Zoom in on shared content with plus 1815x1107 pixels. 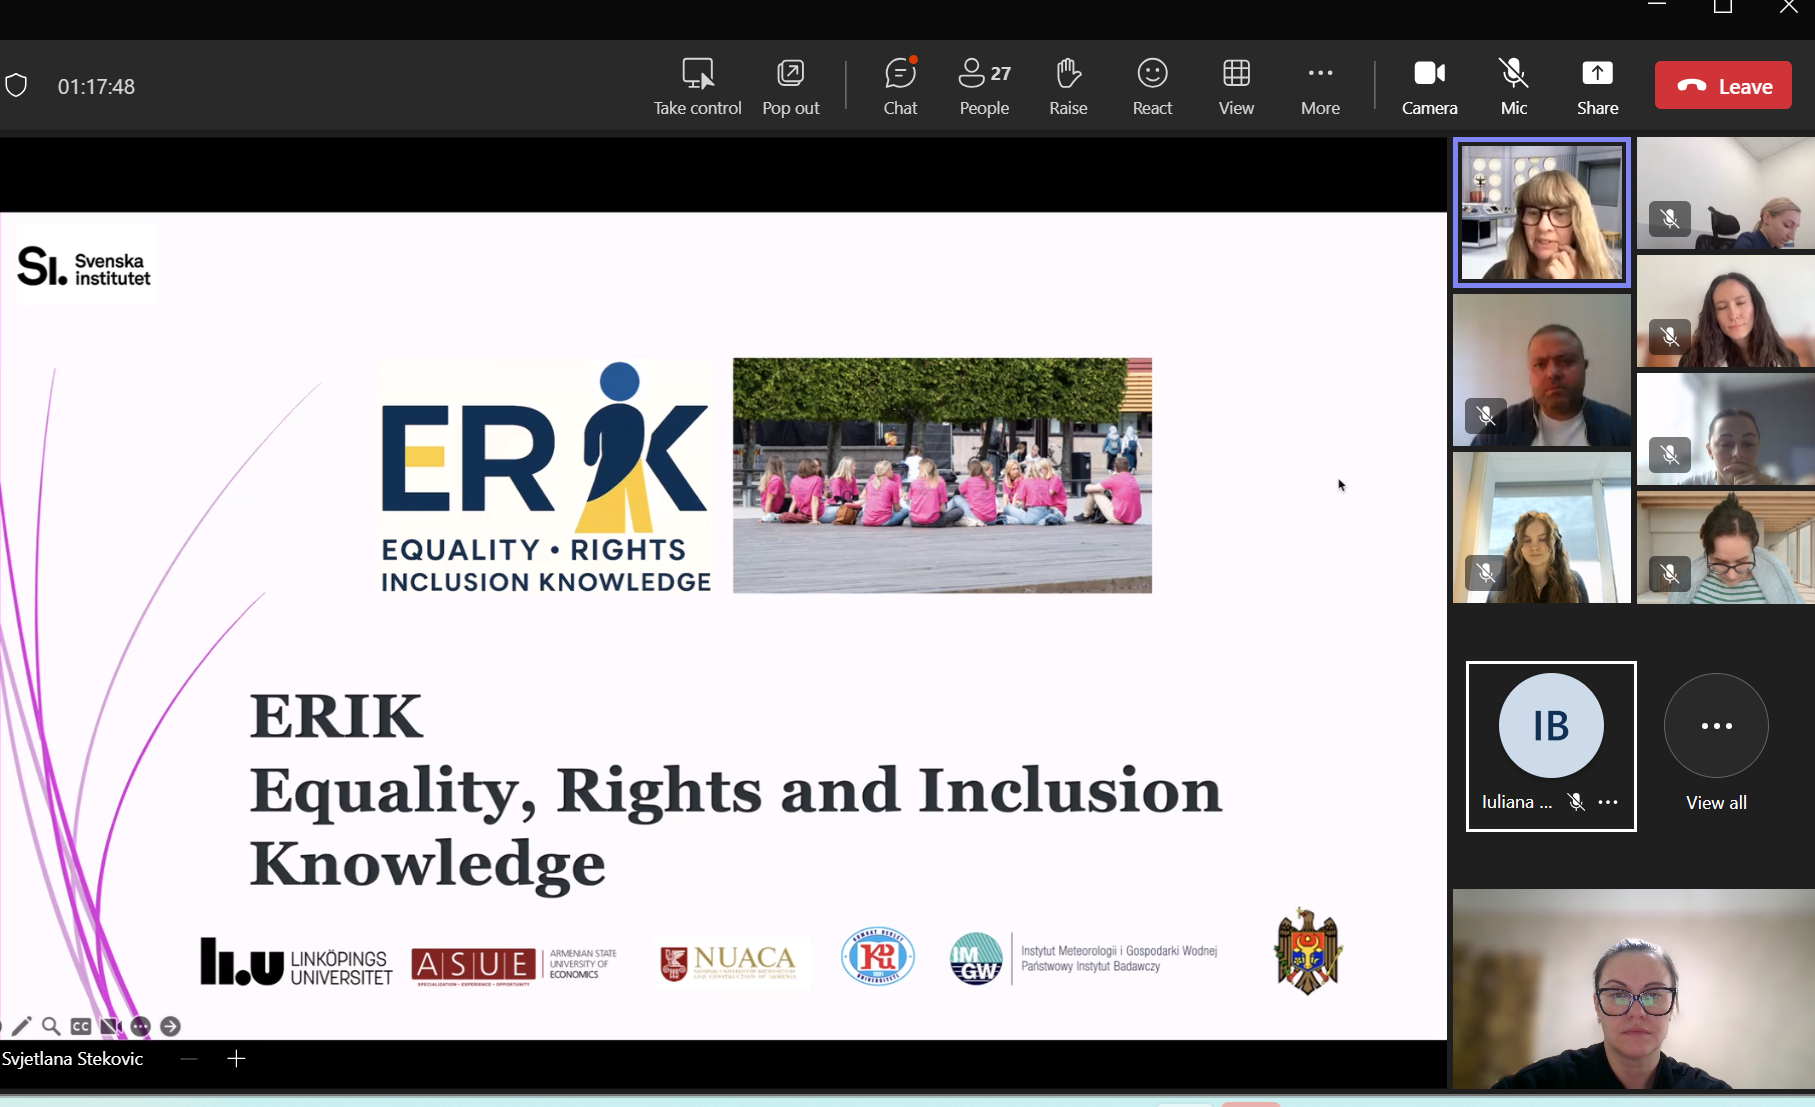pos(236,1059)
